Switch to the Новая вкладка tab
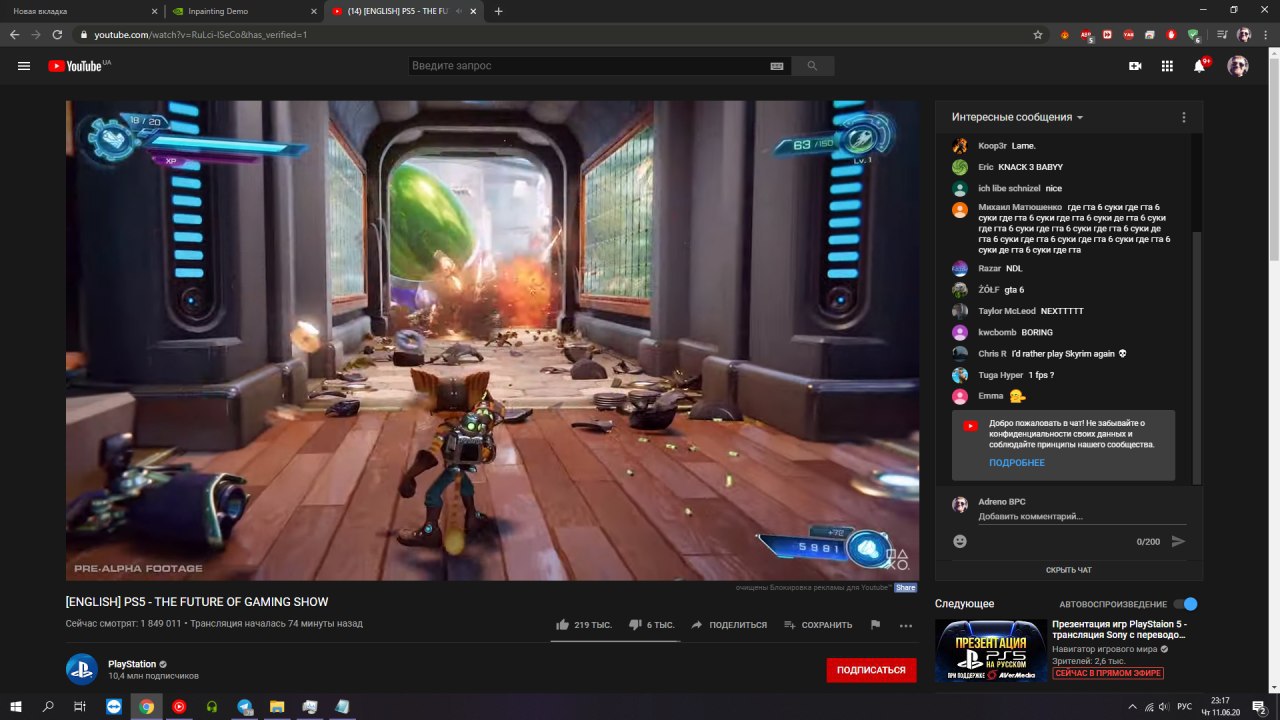 (x=81, y=11)
